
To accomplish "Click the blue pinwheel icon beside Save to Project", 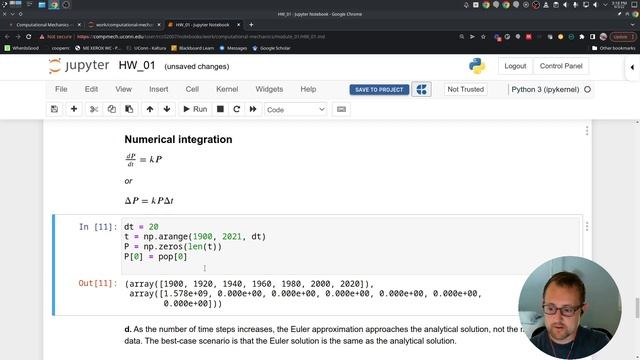I will pos(422,89).
